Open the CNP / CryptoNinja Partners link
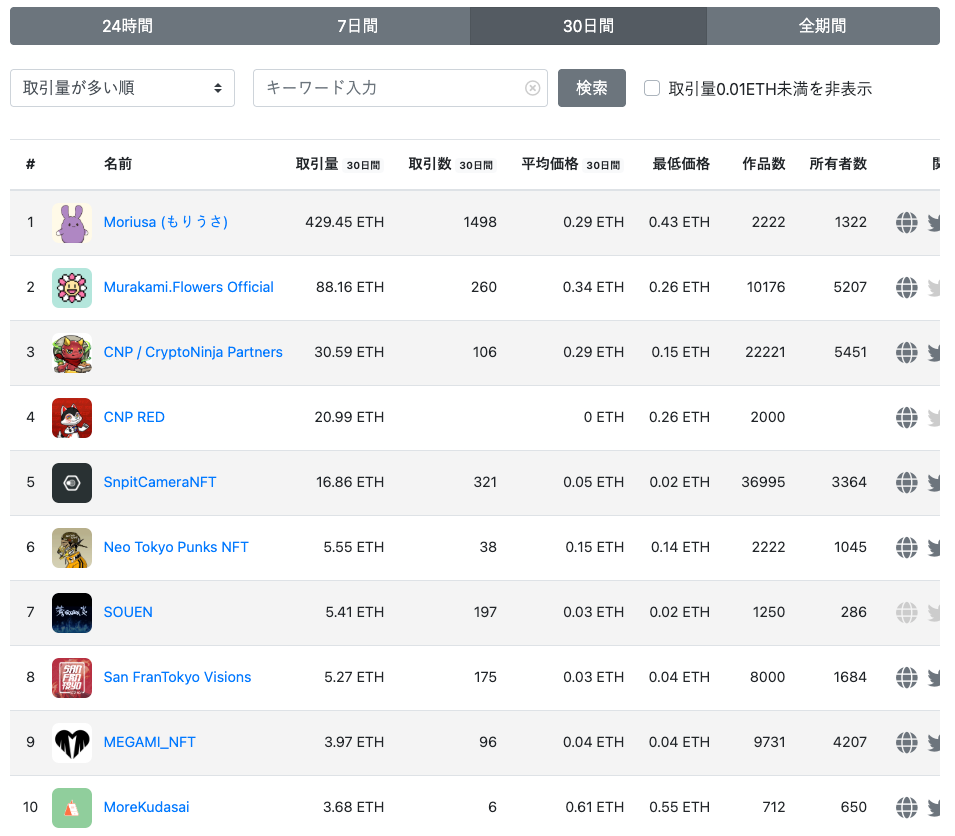 coord(193,353)
